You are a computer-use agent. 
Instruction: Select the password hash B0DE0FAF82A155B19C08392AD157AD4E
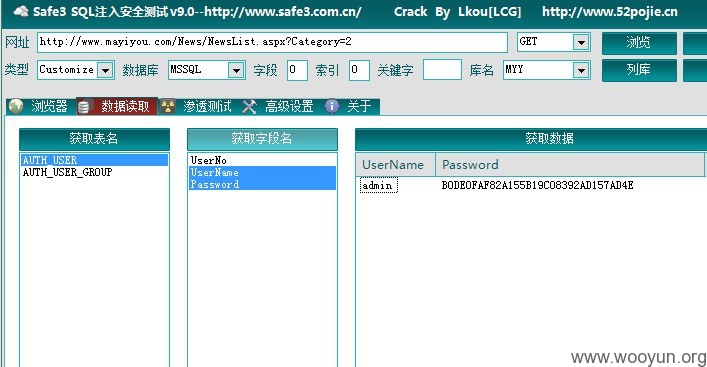pyautogui.click(x=537, y=185)
